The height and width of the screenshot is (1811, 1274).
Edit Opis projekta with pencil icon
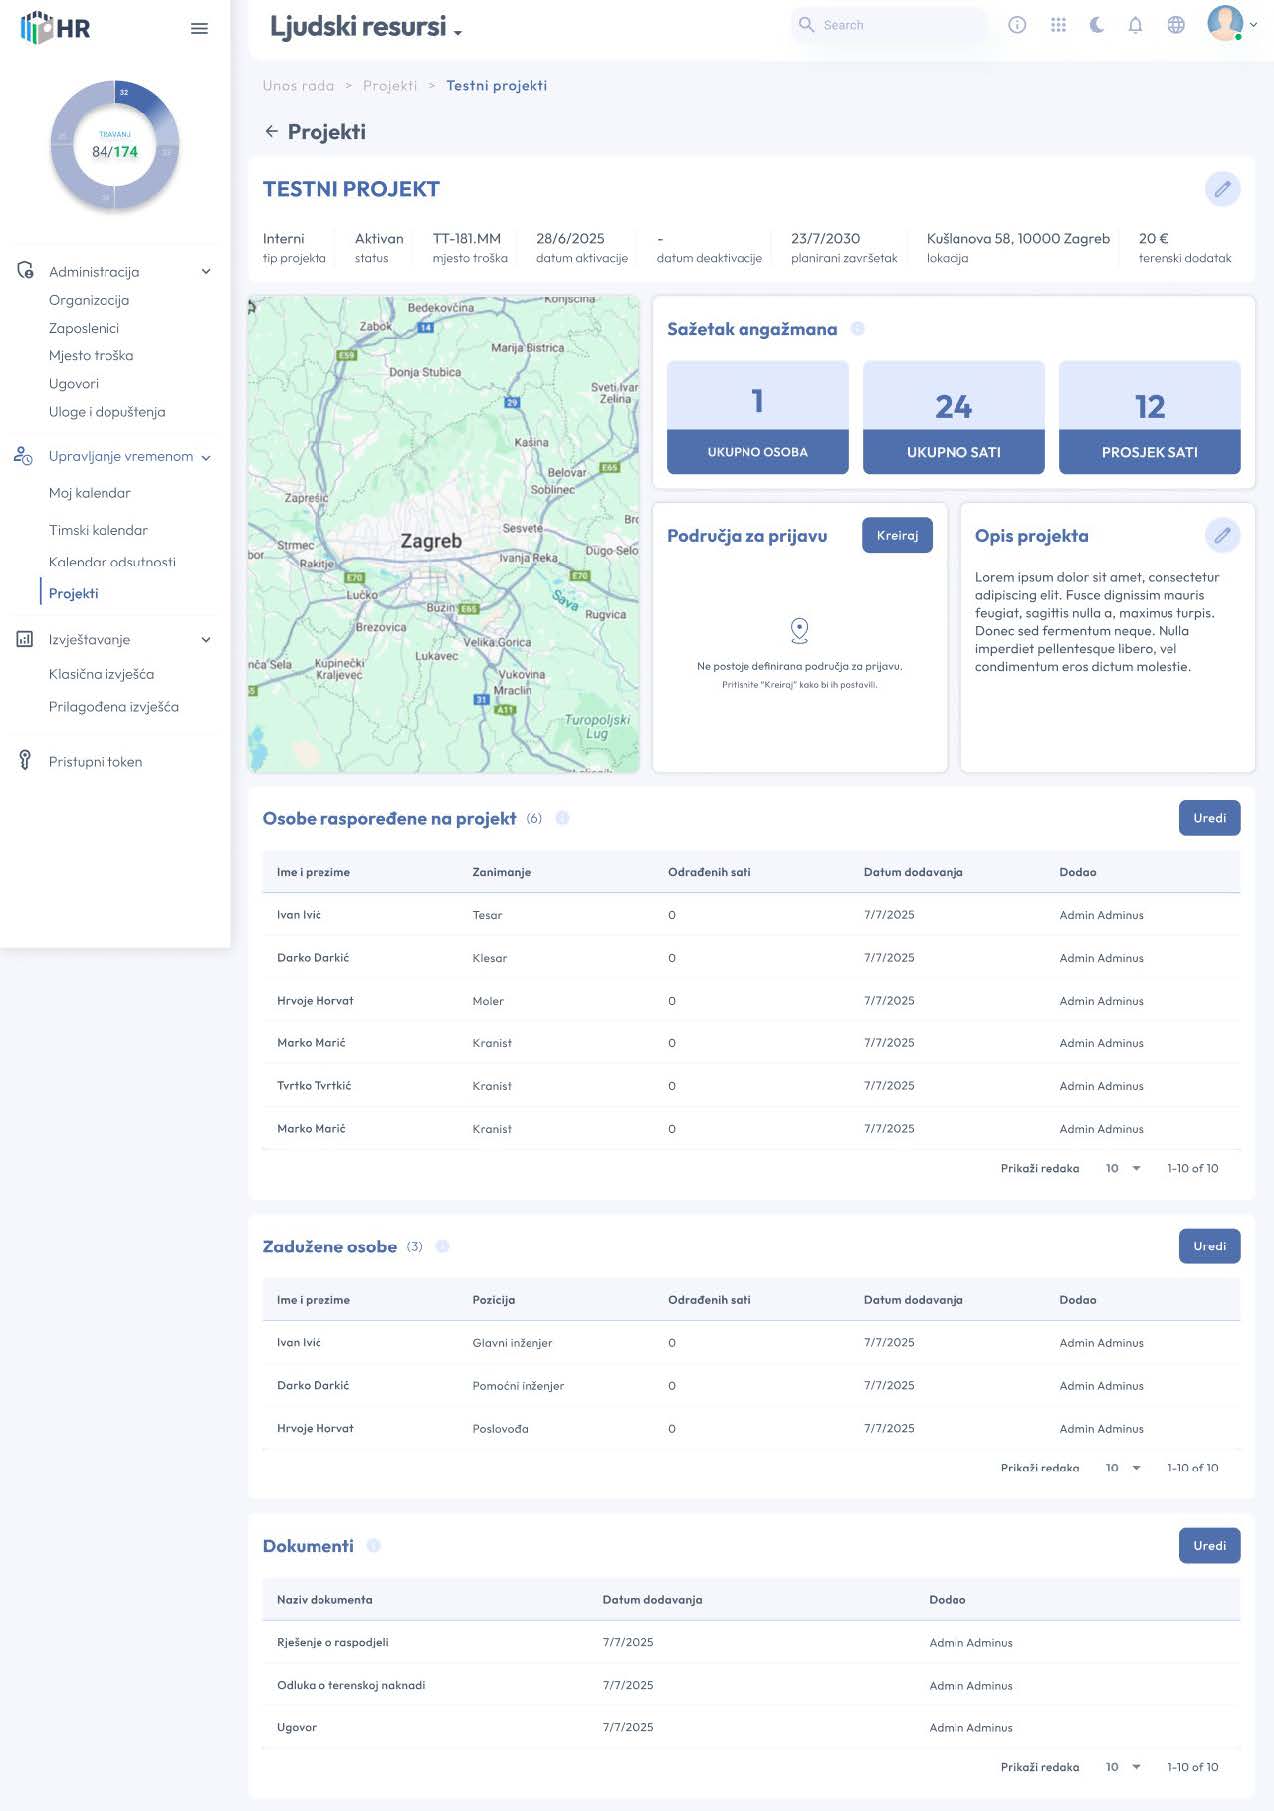[x=1222, y=535]
